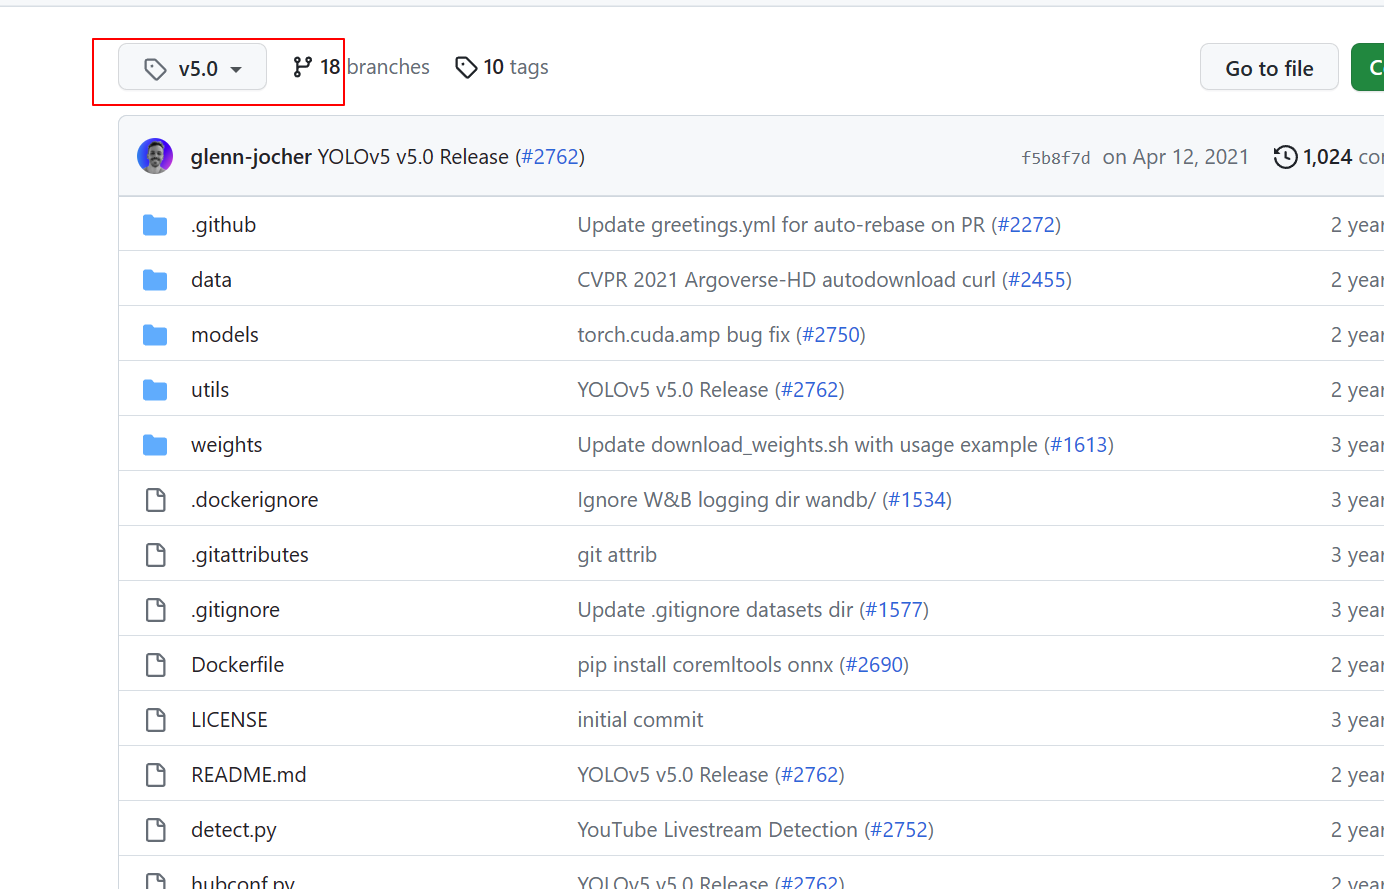1384x889 pixels.
Task: Click the tag icon next to 10 tags
Action: click(465, 67)
